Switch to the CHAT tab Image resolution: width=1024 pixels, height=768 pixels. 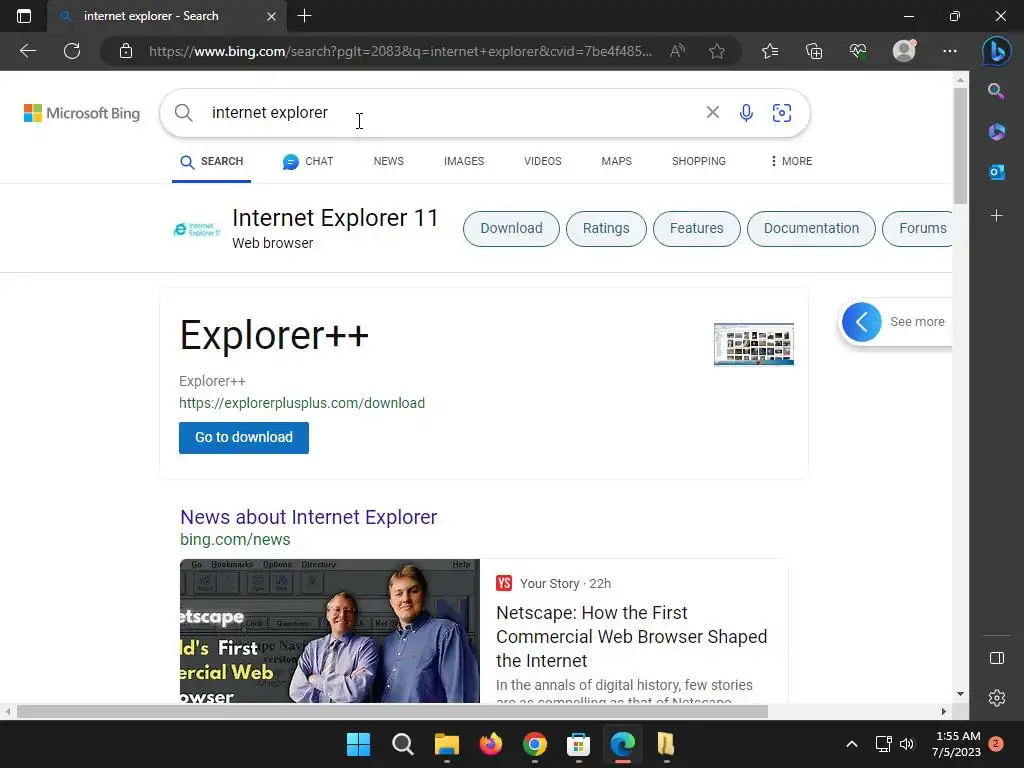308,161
